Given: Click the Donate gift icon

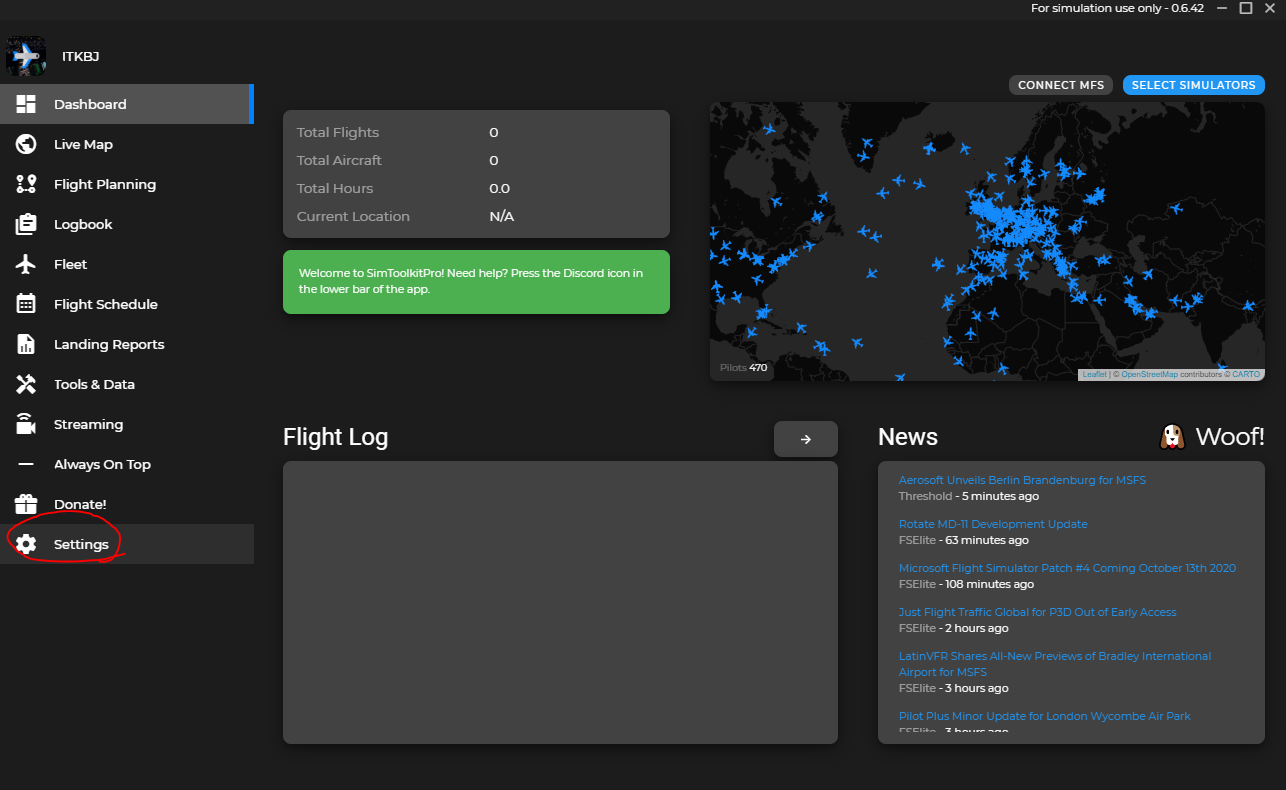Looking at the screenshot, I should [26, 504].
